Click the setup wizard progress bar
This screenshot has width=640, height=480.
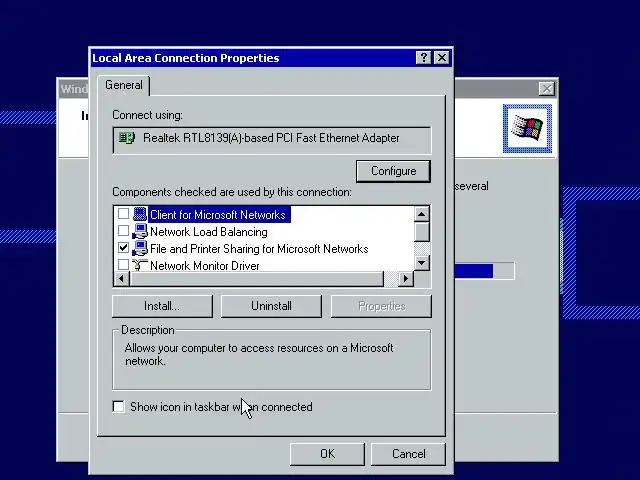coord(484,271)
